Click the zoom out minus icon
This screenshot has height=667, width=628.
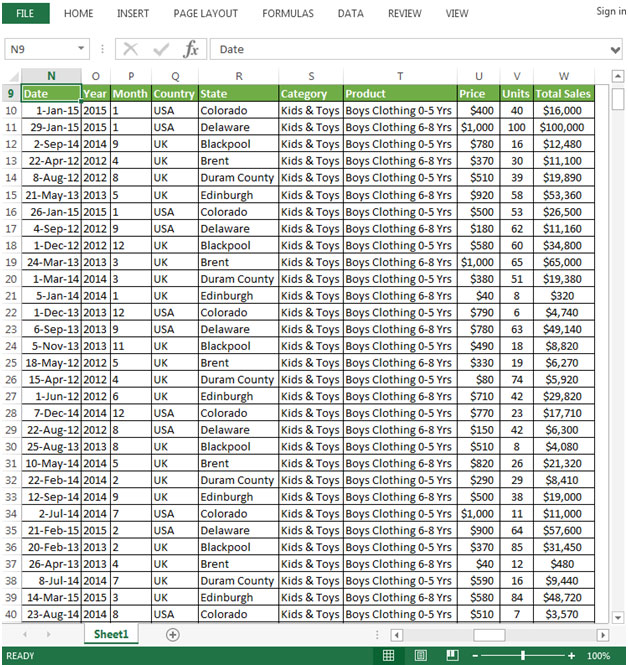(x=475, y=656)
